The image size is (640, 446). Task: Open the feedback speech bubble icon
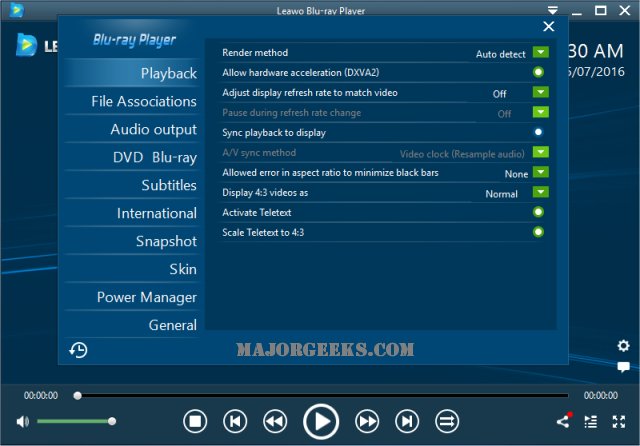point(623,366)
